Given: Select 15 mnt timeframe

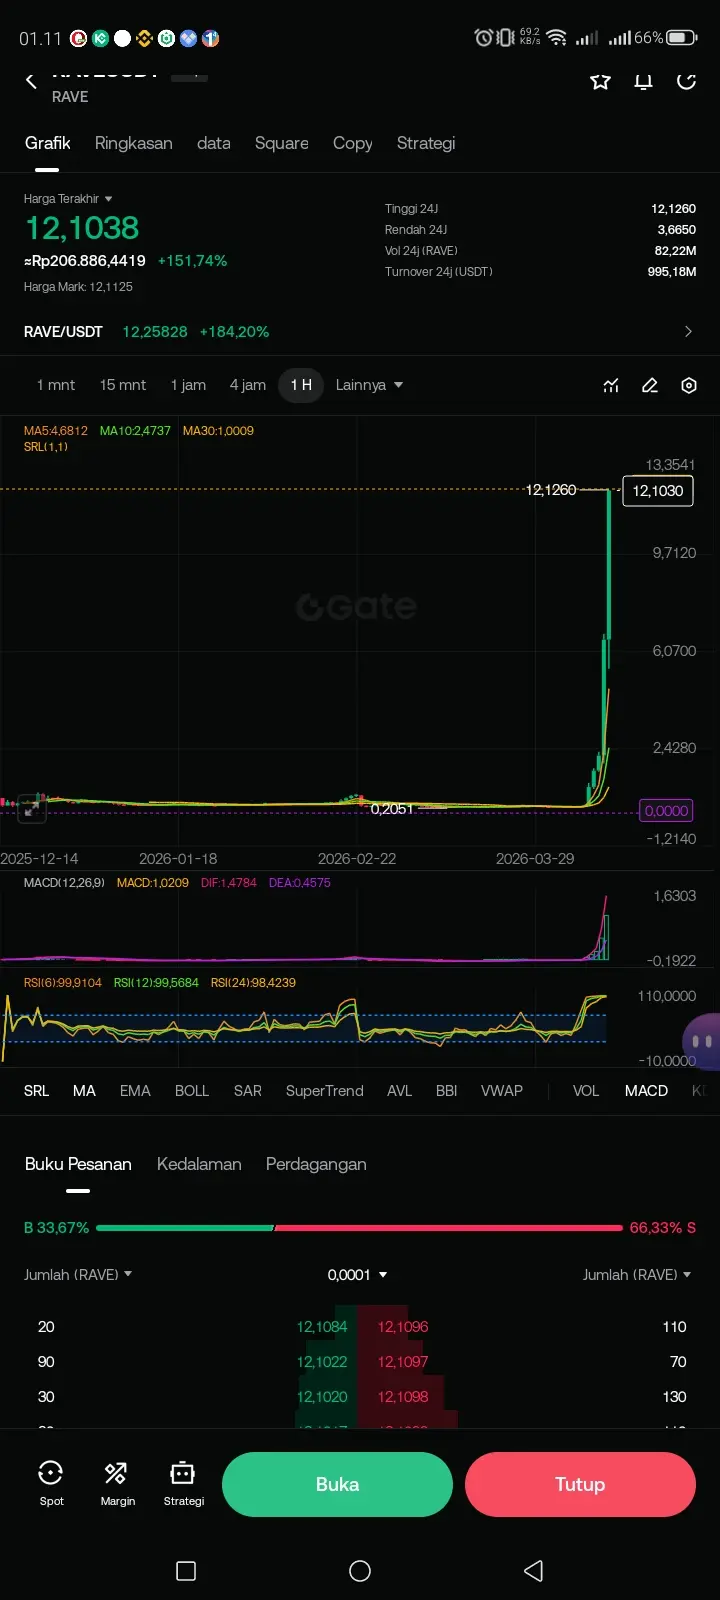Looking at the screenshot, I should (122, 385).
